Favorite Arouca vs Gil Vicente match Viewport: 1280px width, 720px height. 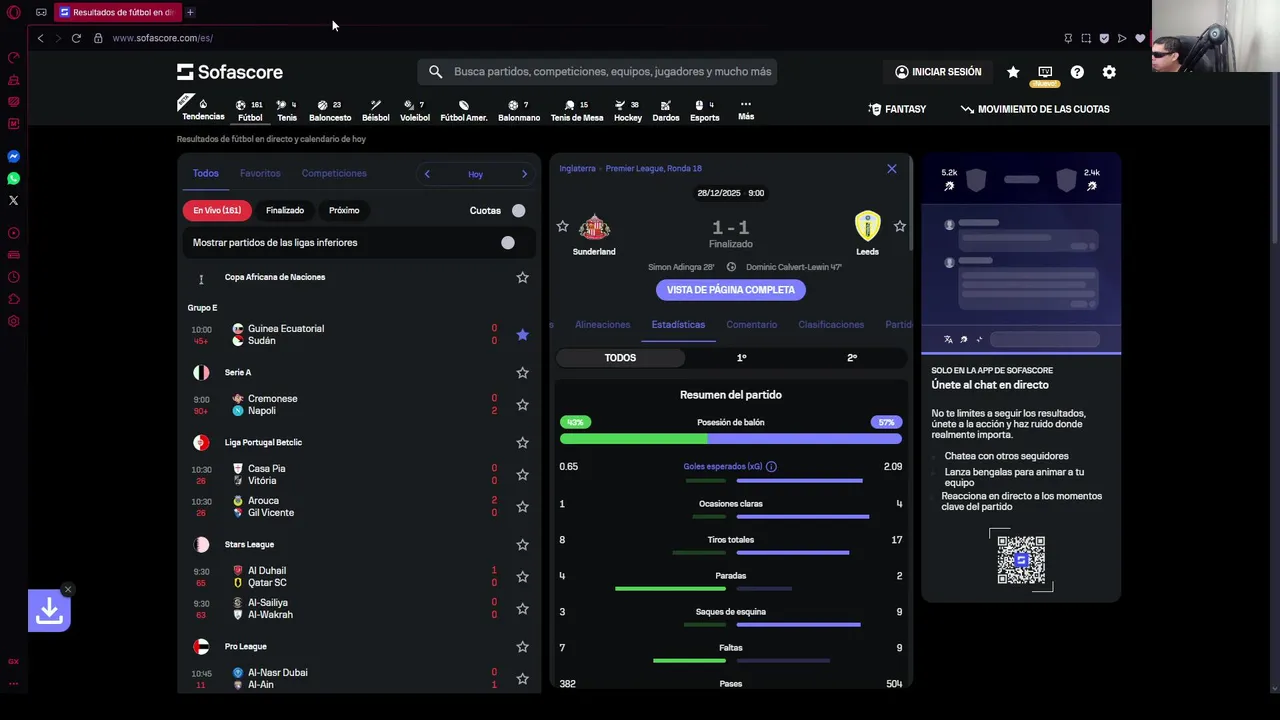pos(522,507)
